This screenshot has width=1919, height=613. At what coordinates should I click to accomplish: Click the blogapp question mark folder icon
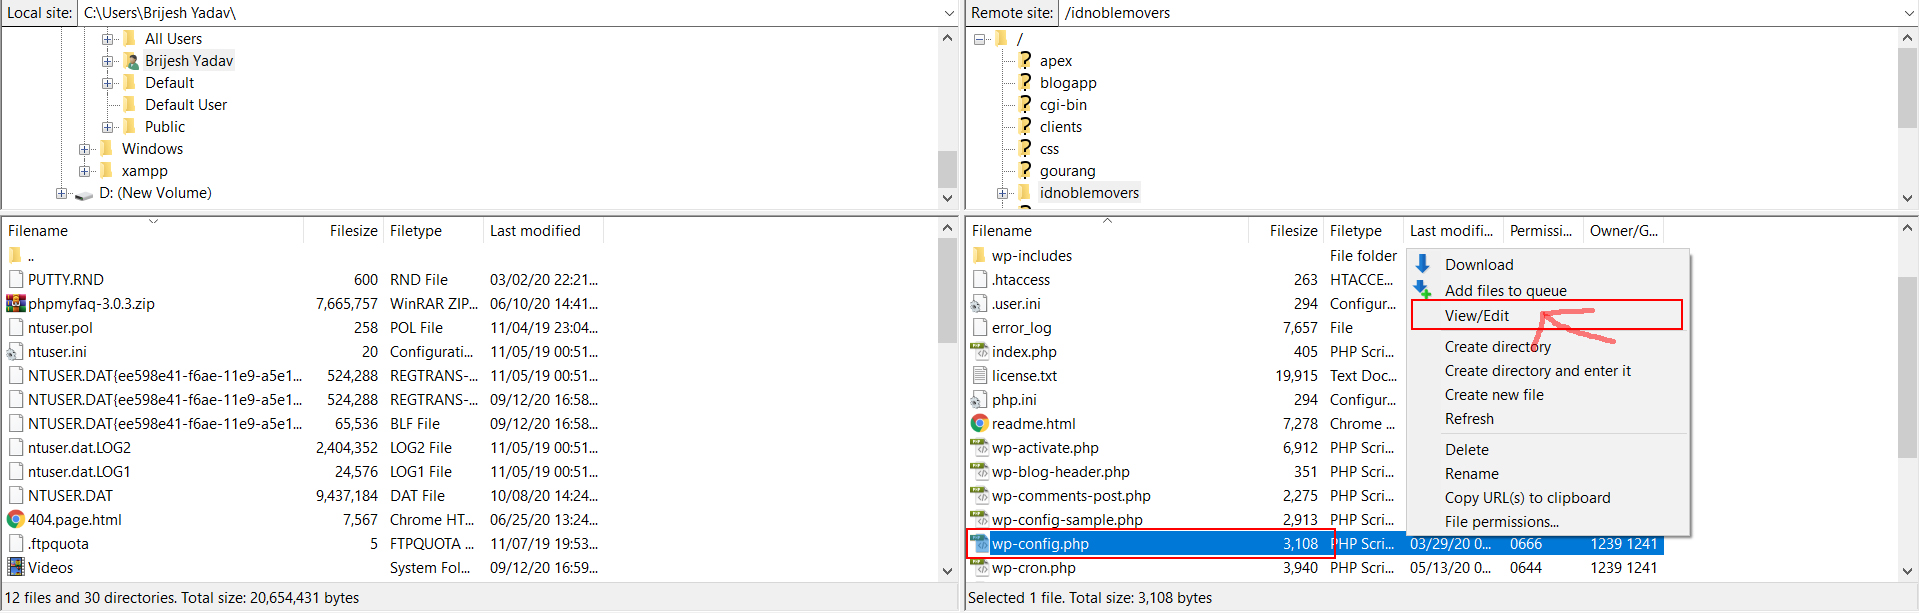pos(1025,82)
